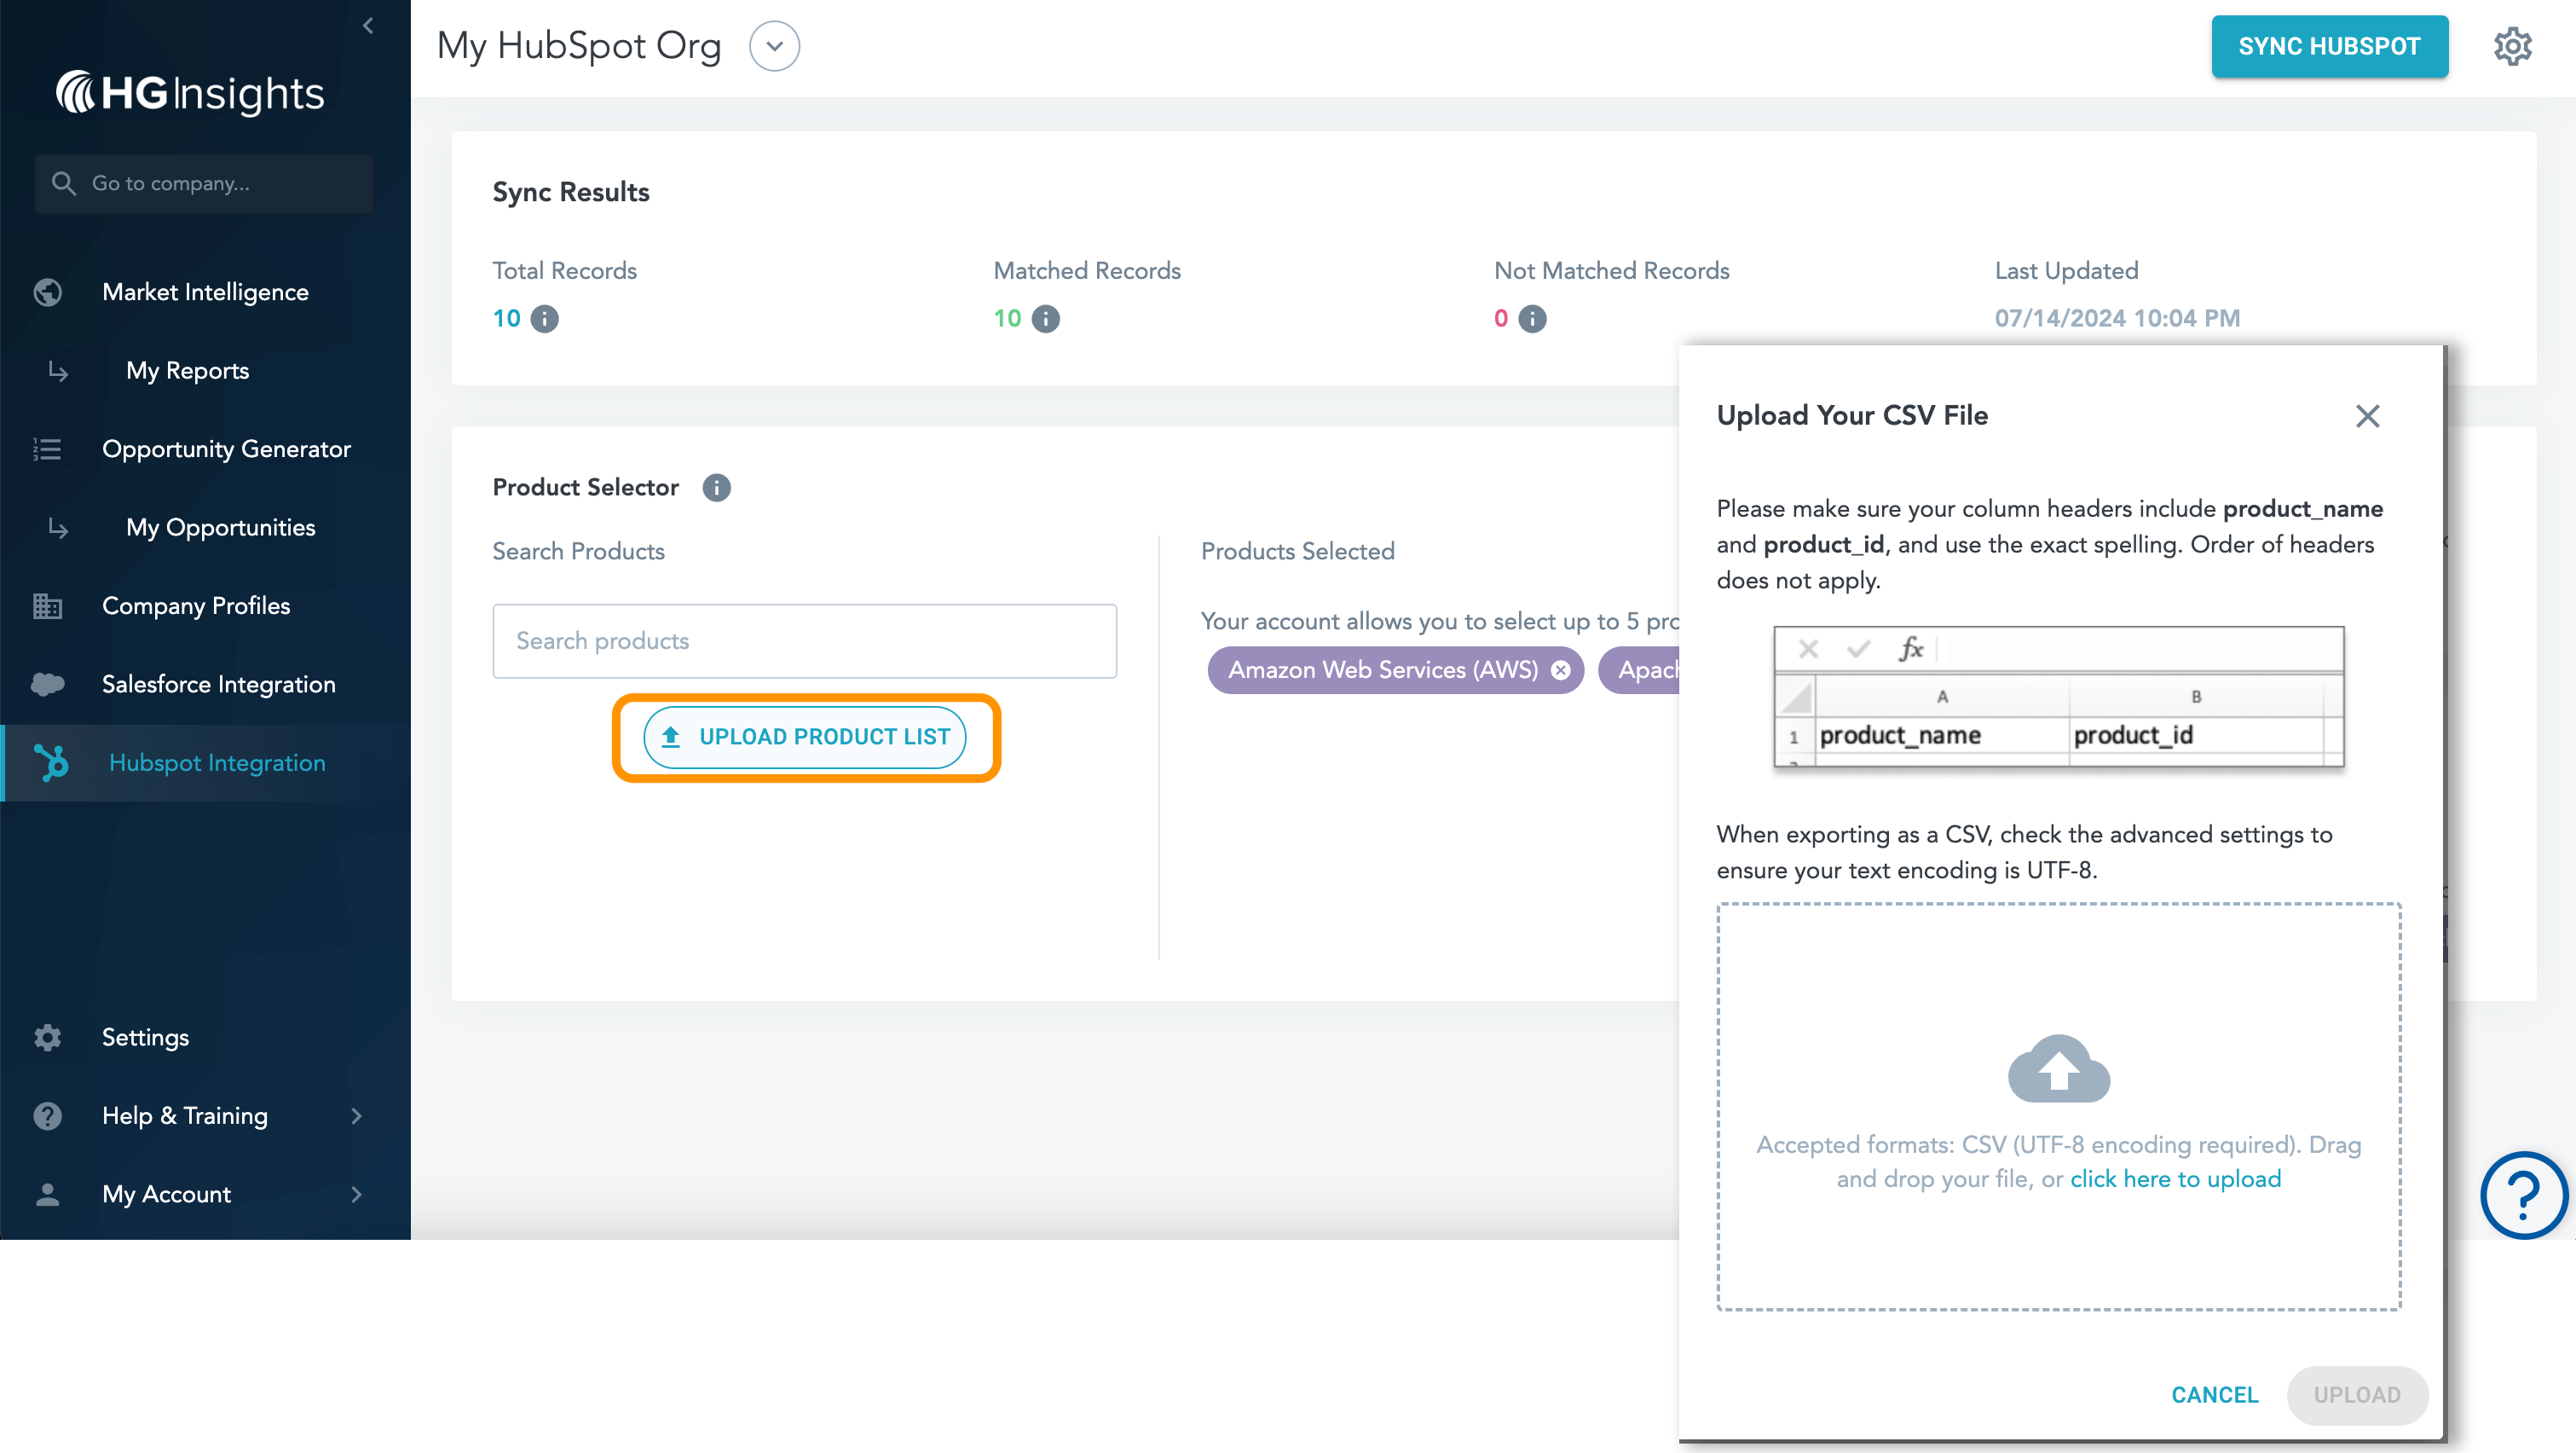The height and width of the screenshot is (1453, 2576).
Task: Navigate to My Opportunities
Action: (221, 527)
